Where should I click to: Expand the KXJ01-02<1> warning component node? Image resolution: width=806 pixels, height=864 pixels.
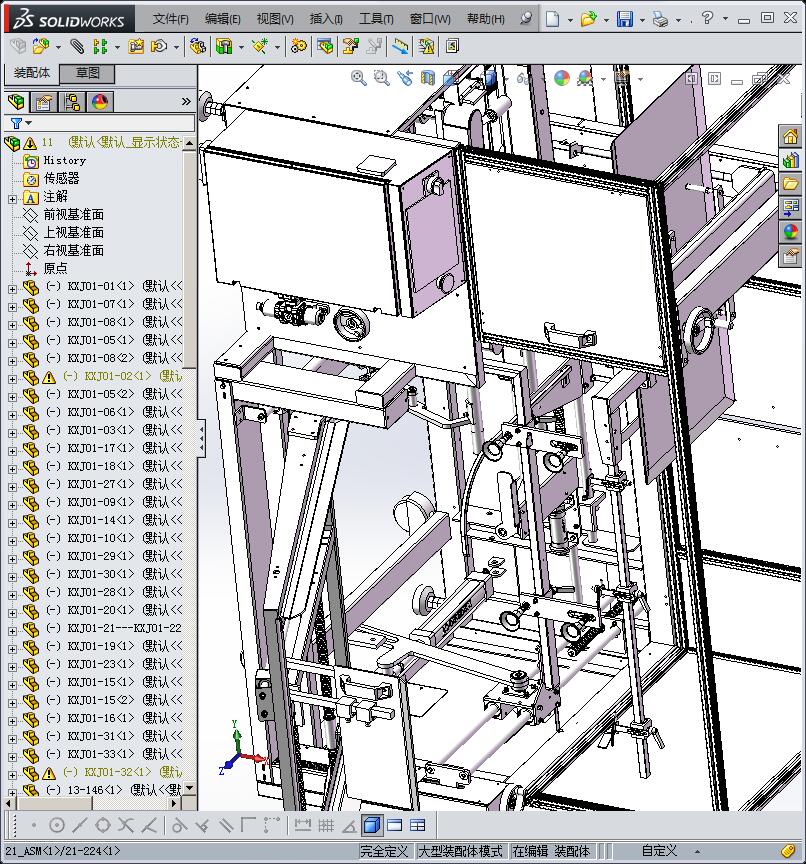pos(12,379)
